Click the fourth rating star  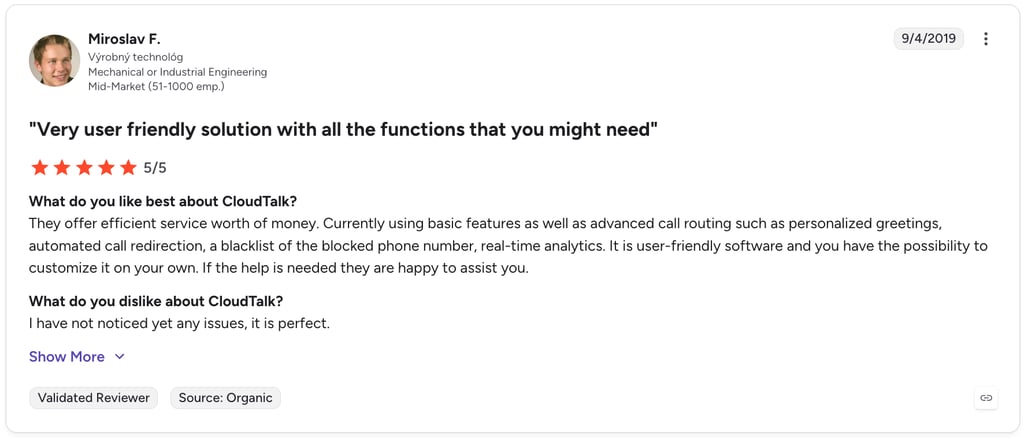pos(106,168)
